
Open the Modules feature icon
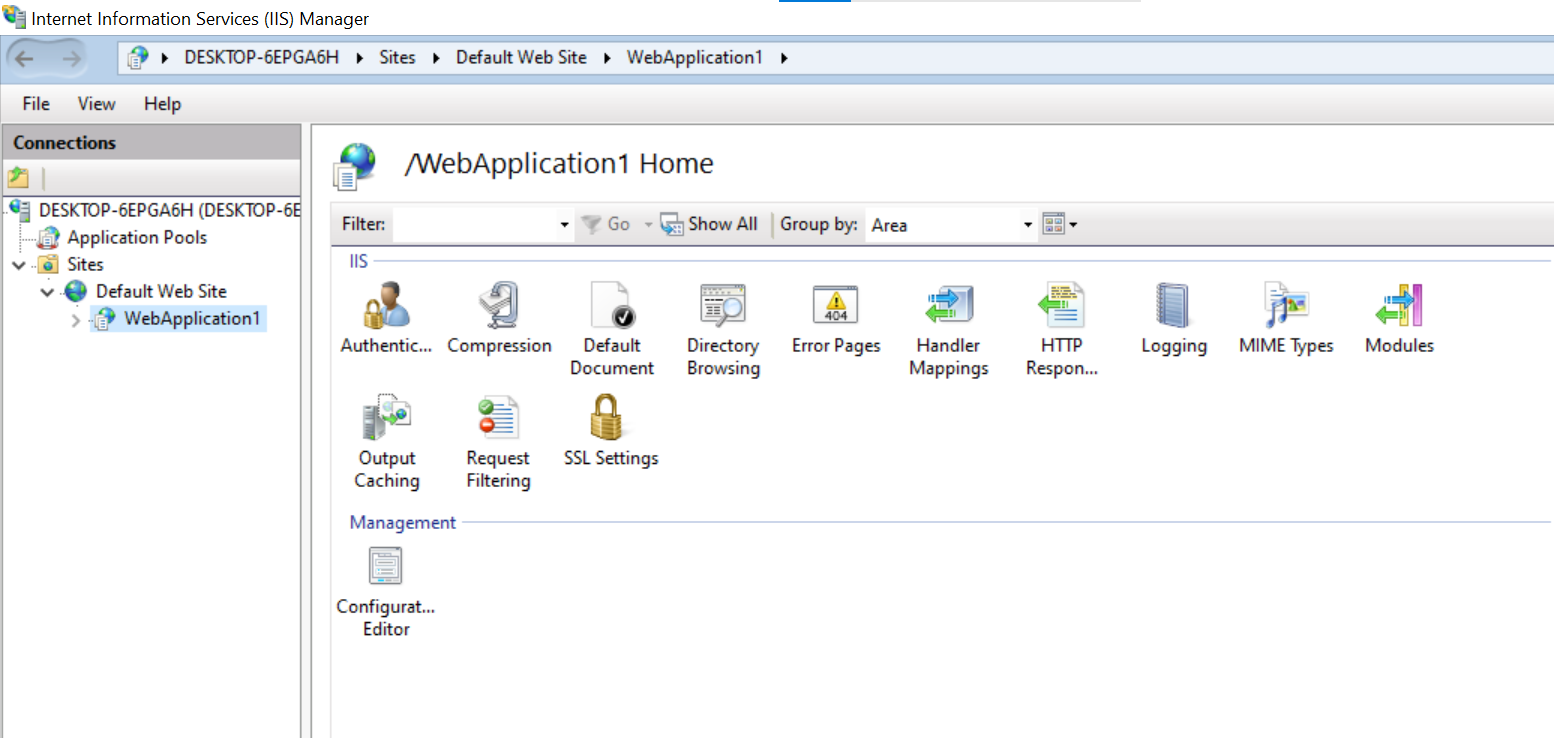pos(1399,305)
